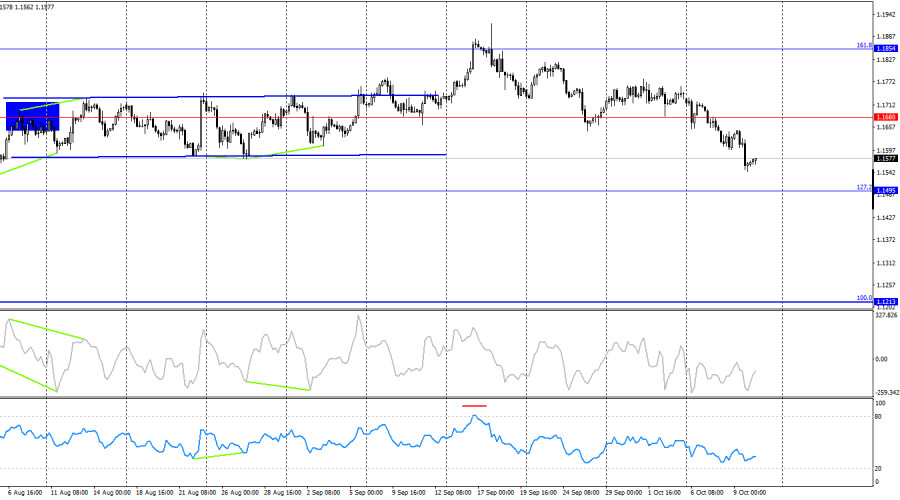Image resolution: width=900 pixels, height=500 pixels.
Task: Click the 17 Sep 00:00 date label
Action: [494, 492]
